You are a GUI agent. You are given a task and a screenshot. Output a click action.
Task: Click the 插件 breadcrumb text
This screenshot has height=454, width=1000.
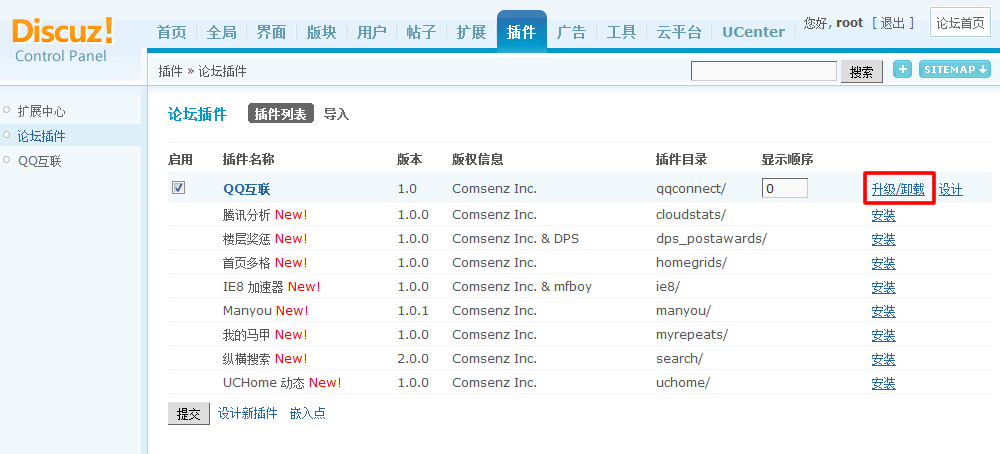point(170,71)
